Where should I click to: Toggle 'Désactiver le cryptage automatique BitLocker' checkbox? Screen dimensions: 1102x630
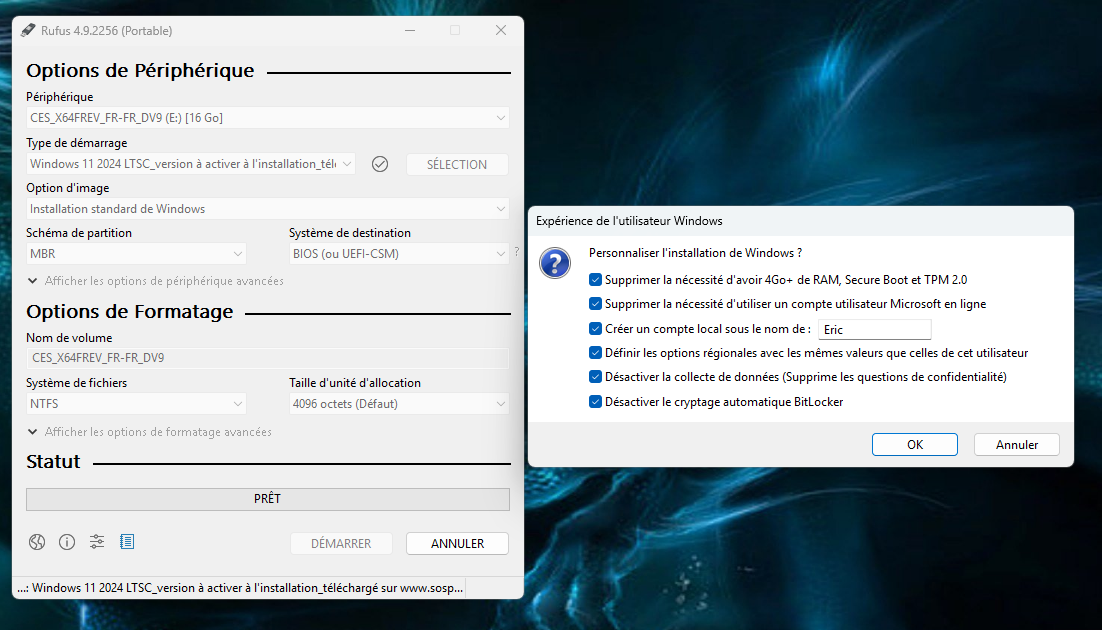595,401
